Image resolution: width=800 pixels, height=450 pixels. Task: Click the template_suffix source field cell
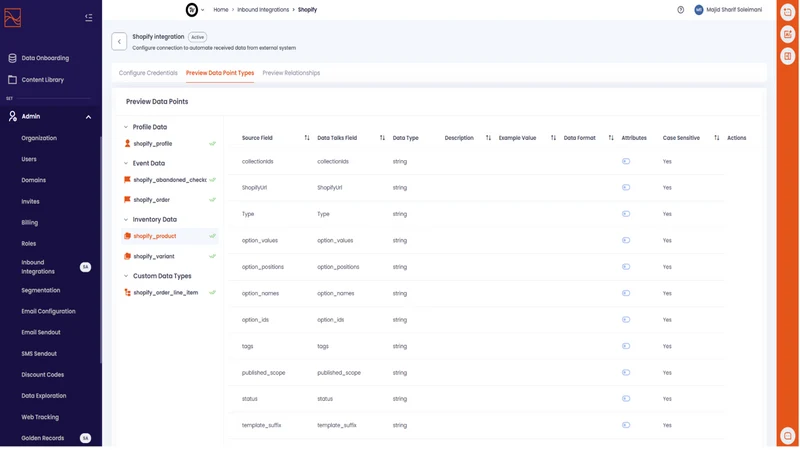pyautogui.click(x=261, y=425)
